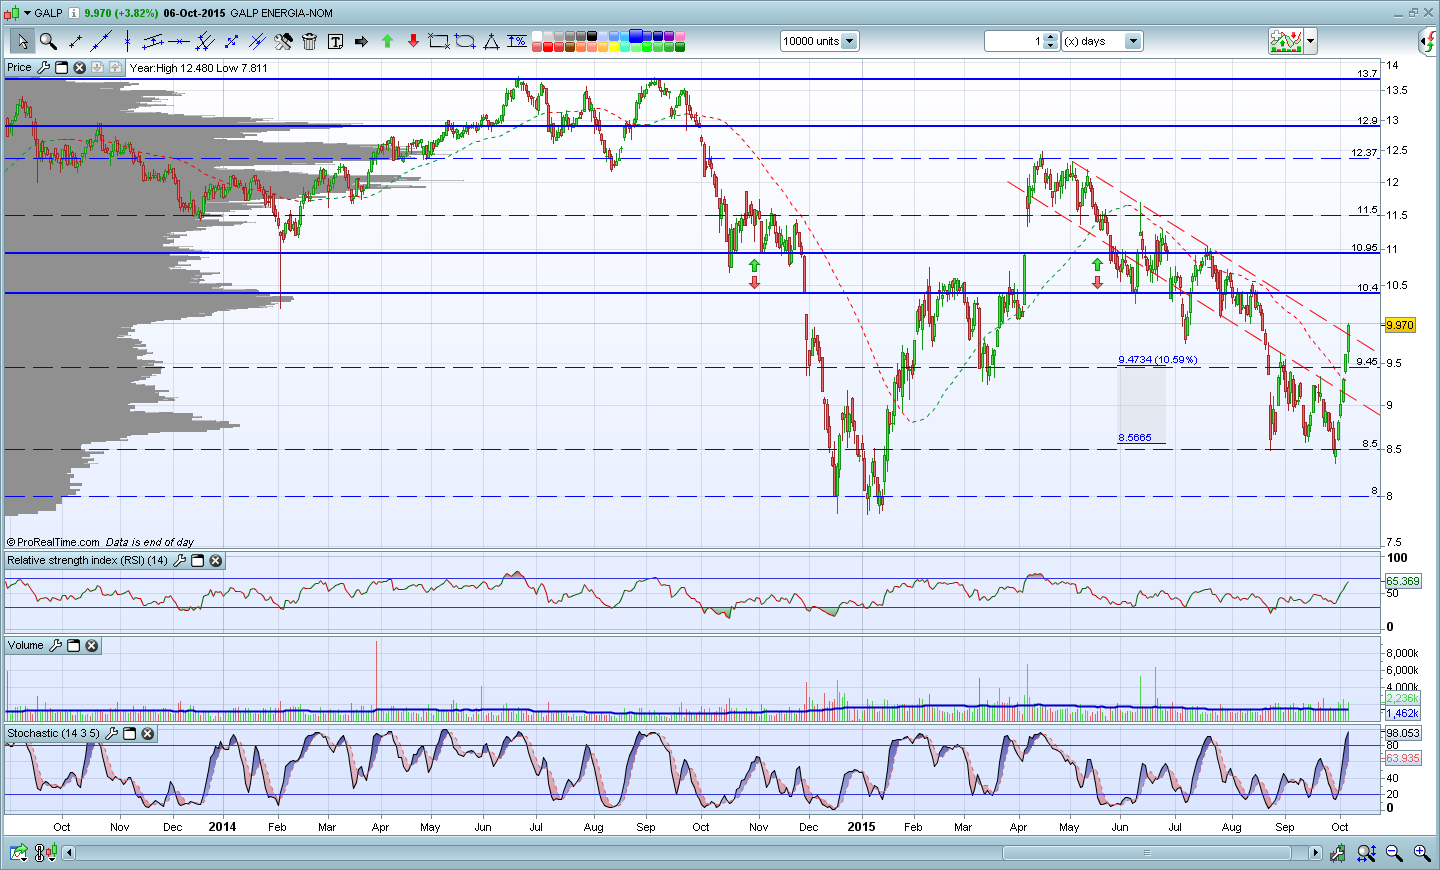Increase the period count stepper
Image resolution: width=1440 pixels, height=870 pixels.
click(1051, 37)
